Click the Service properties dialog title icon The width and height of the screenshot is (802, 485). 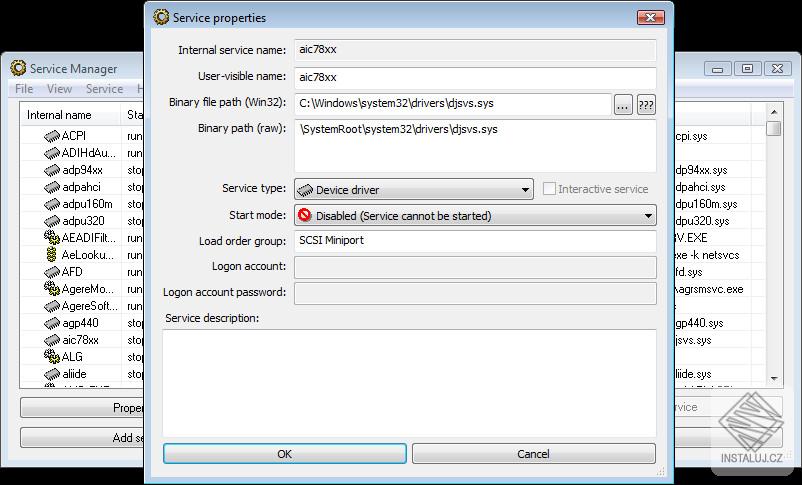pyautogui.click(x=161, y=17)
